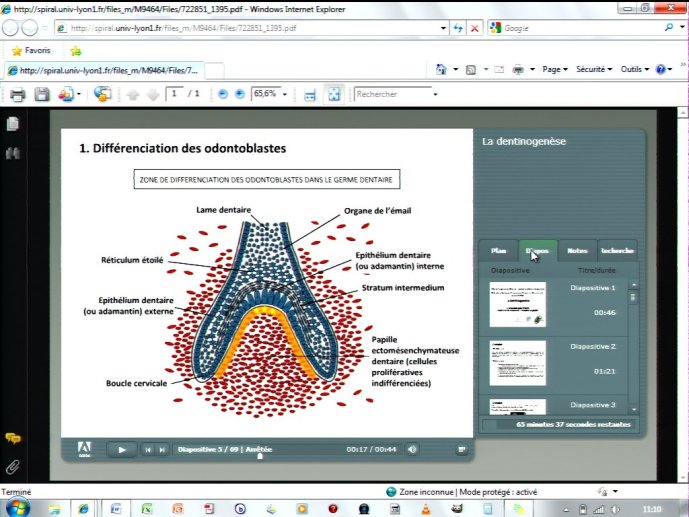Expand the IE print dropdown arrow

532,69
